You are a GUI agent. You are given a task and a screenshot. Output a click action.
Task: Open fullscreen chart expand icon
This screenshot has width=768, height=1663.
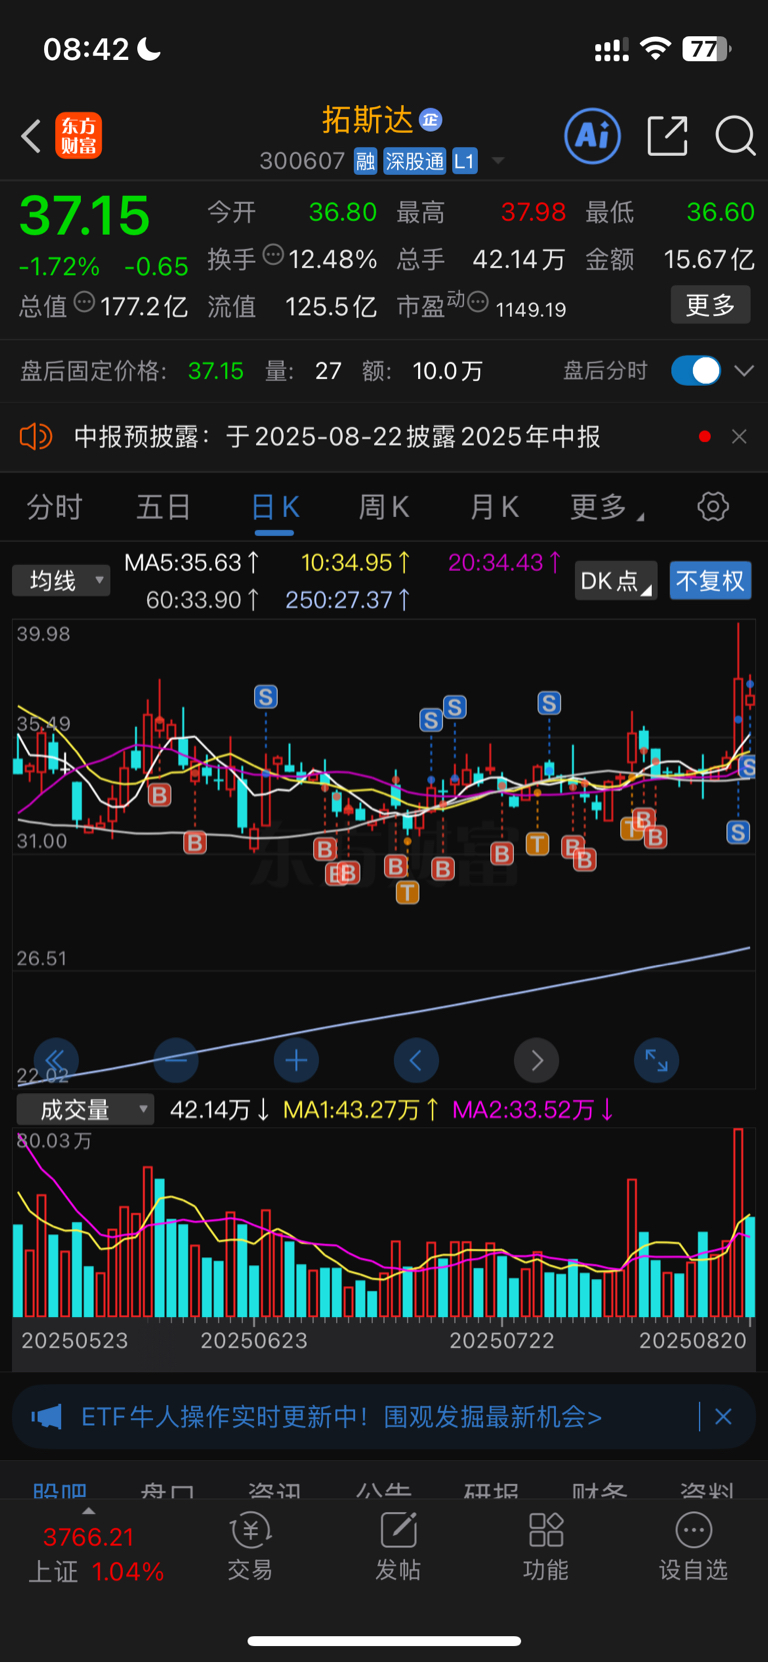[657, 1060]
